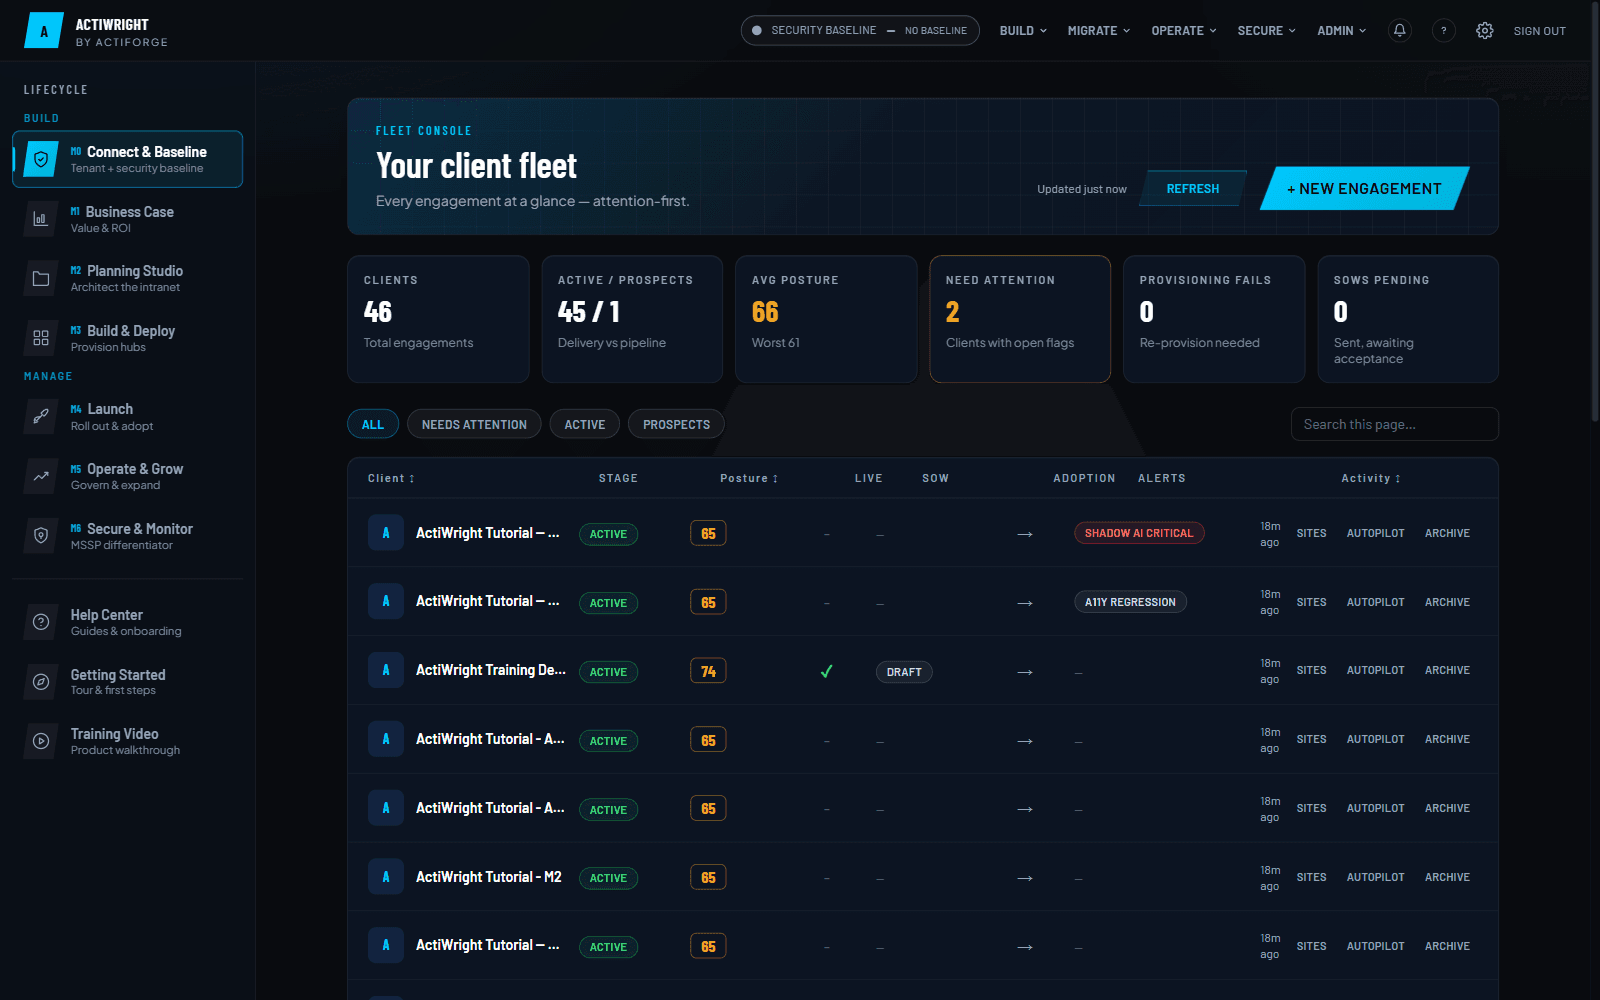Open Training Video play icon
Viewport: 1600px width, 1000px height.
click(x=41, y=741)
